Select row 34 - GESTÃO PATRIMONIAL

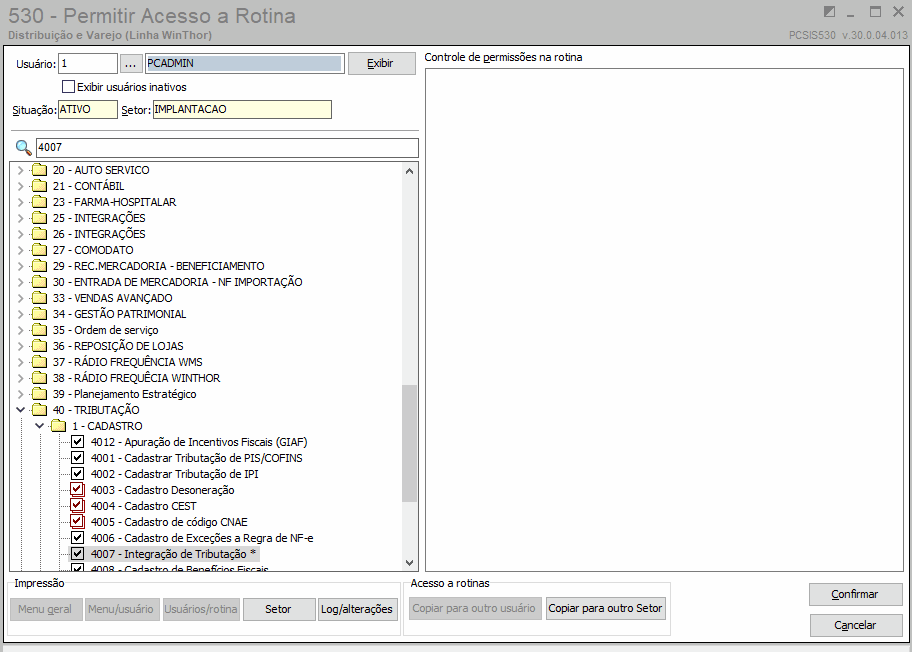(119, 314)
